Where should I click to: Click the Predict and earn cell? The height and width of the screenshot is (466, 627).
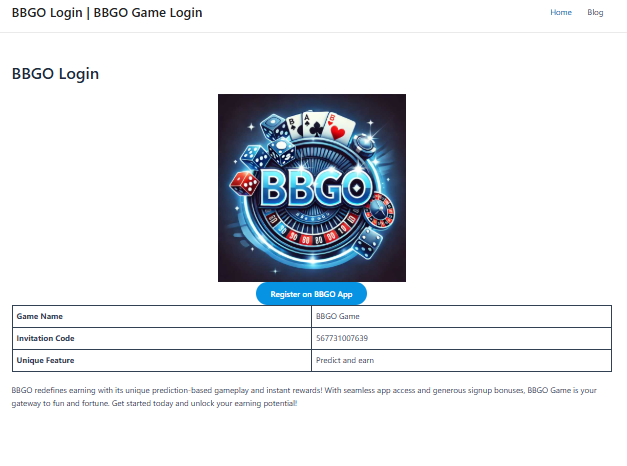pos(461,360)
